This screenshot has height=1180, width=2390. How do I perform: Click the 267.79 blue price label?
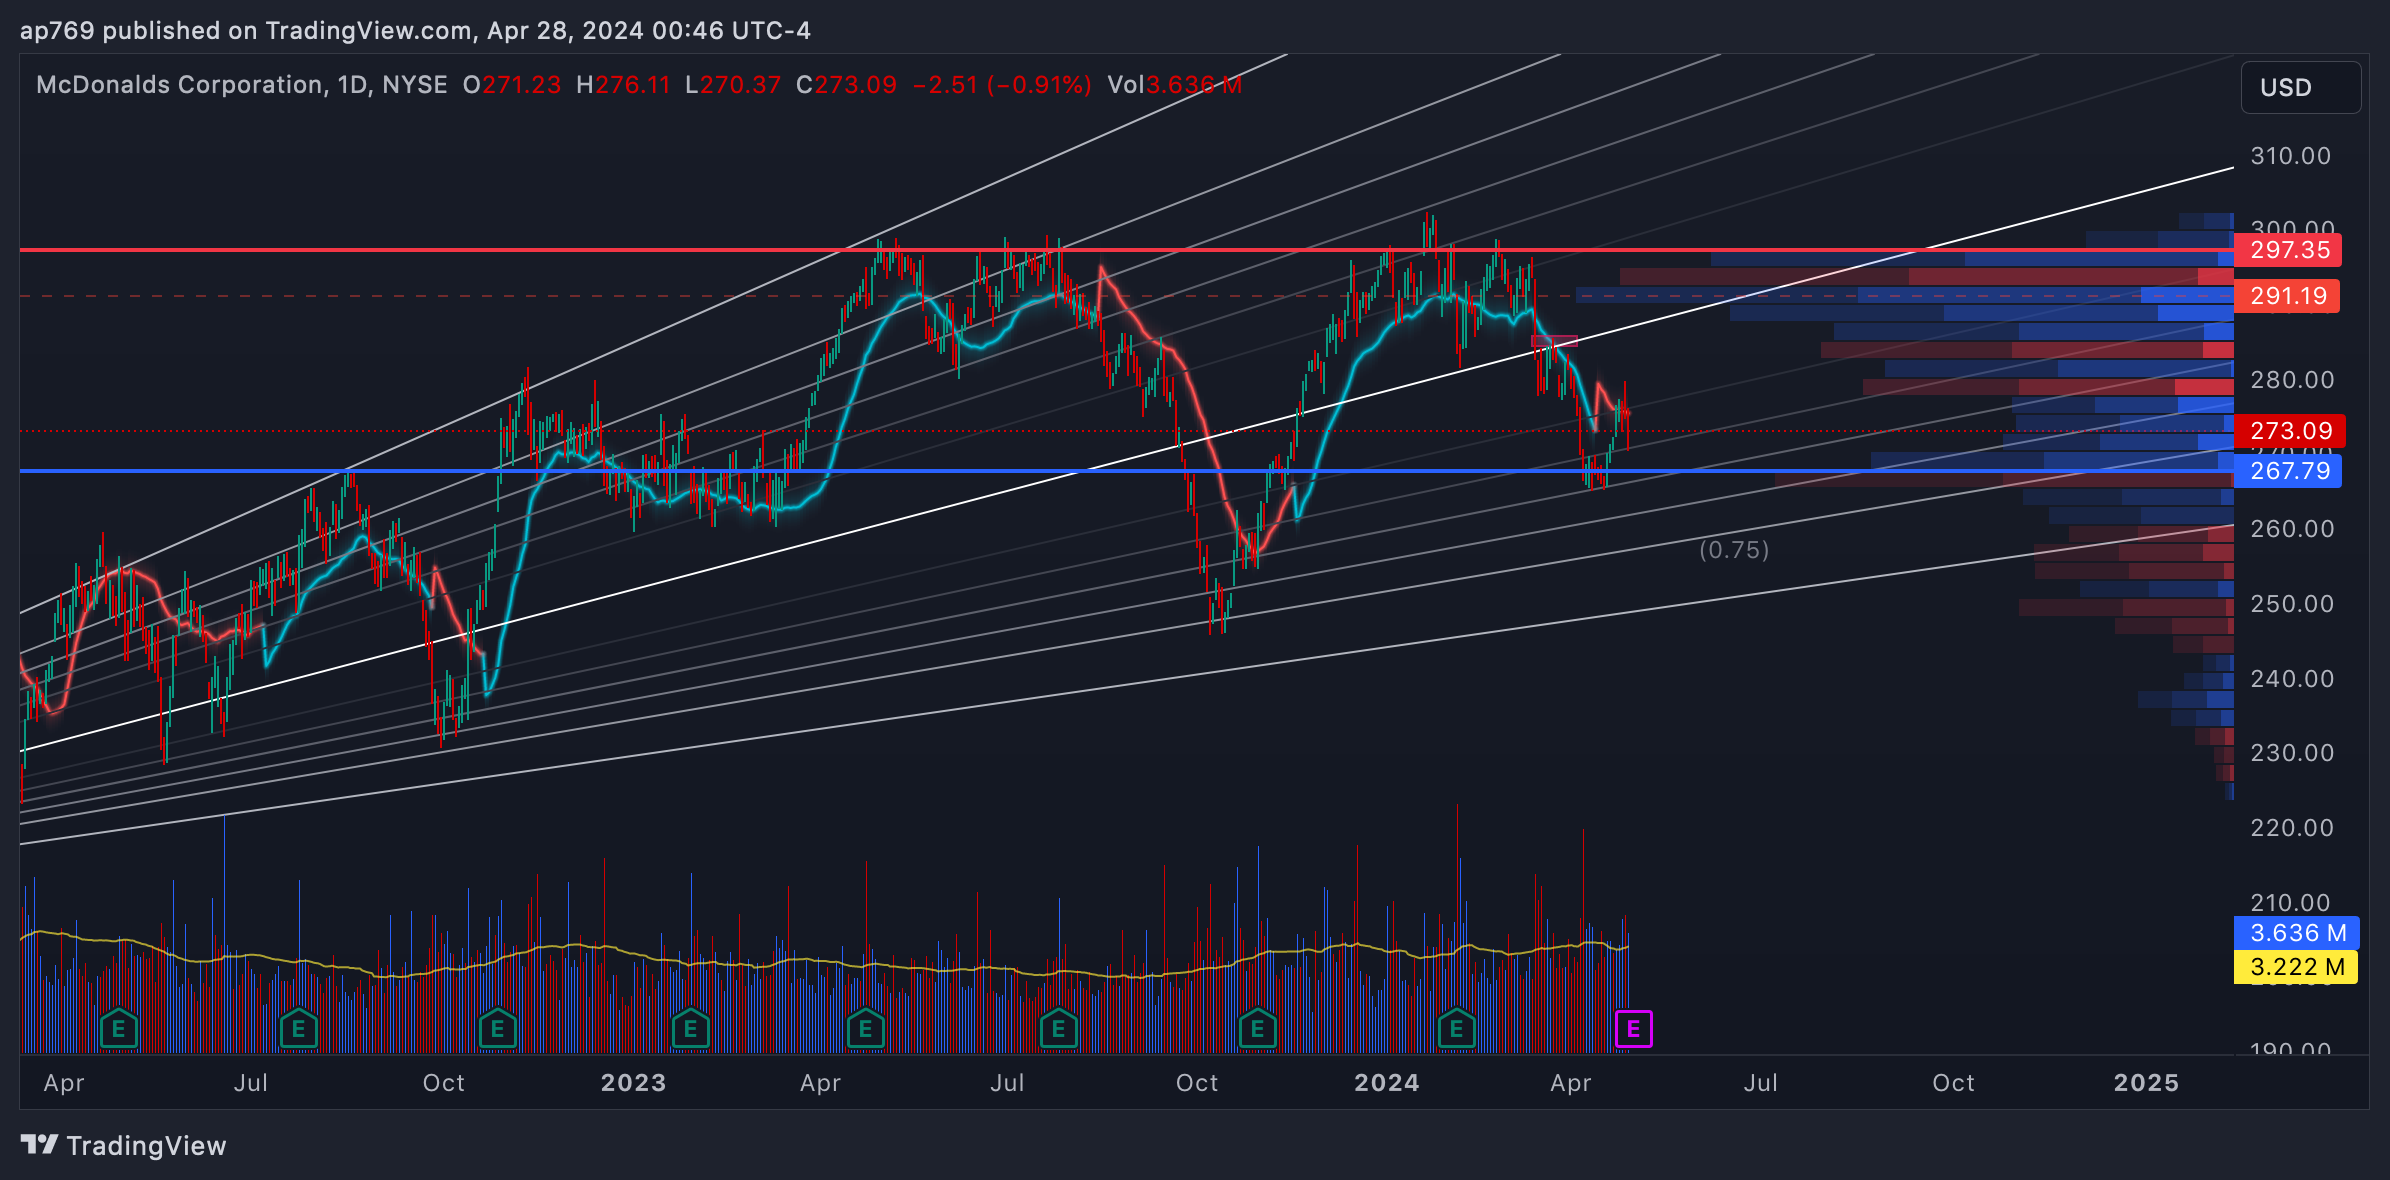(x=2288, y=471)
